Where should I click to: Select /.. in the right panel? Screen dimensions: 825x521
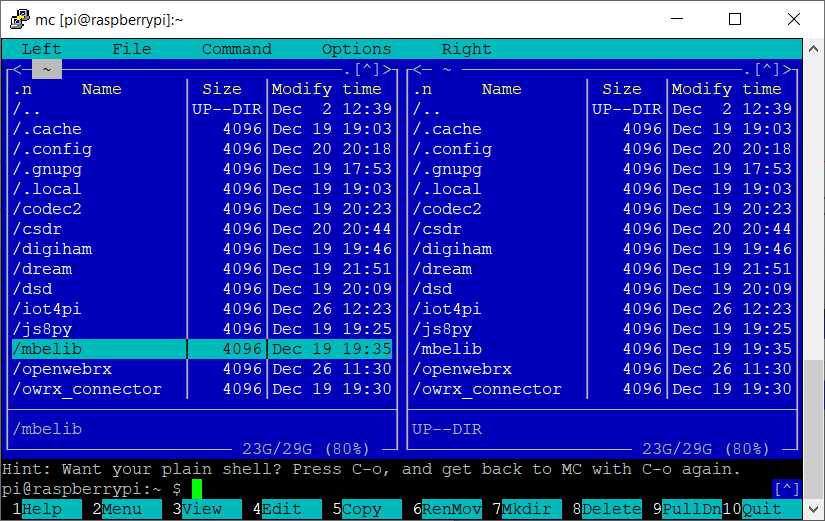tap(602, 109)
